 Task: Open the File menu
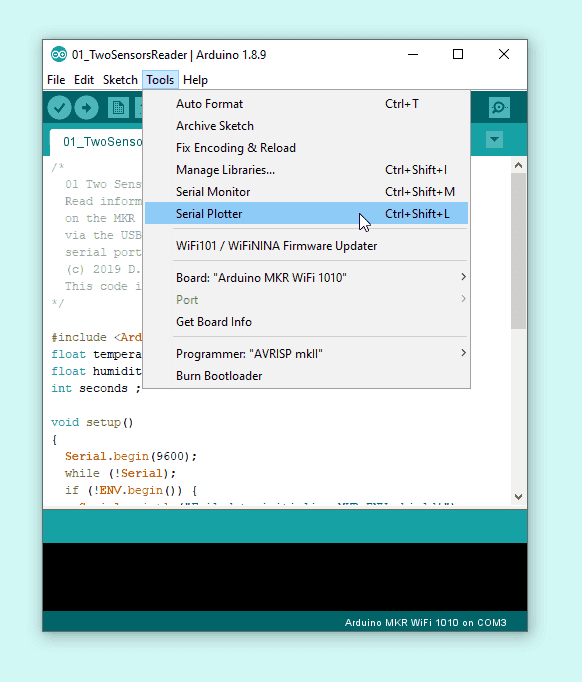[56, 80]
